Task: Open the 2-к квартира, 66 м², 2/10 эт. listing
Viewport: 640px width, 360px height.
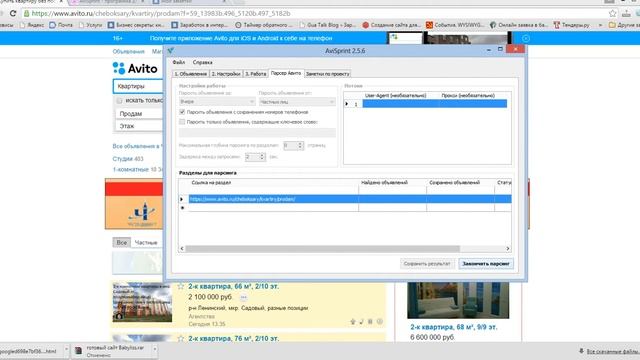Action: 233,287
